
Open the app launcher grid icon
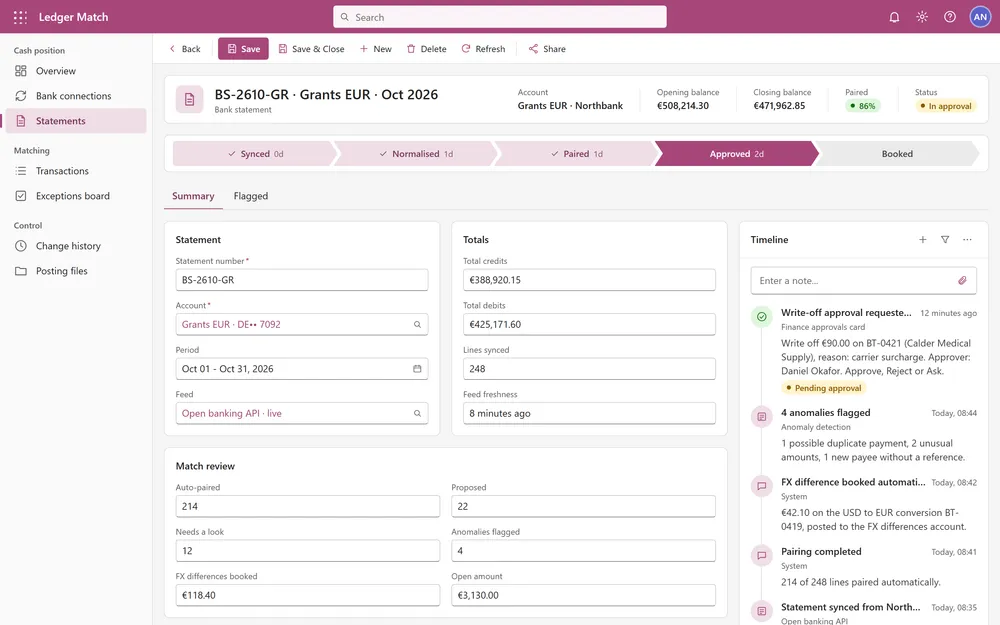pos(20,17)
